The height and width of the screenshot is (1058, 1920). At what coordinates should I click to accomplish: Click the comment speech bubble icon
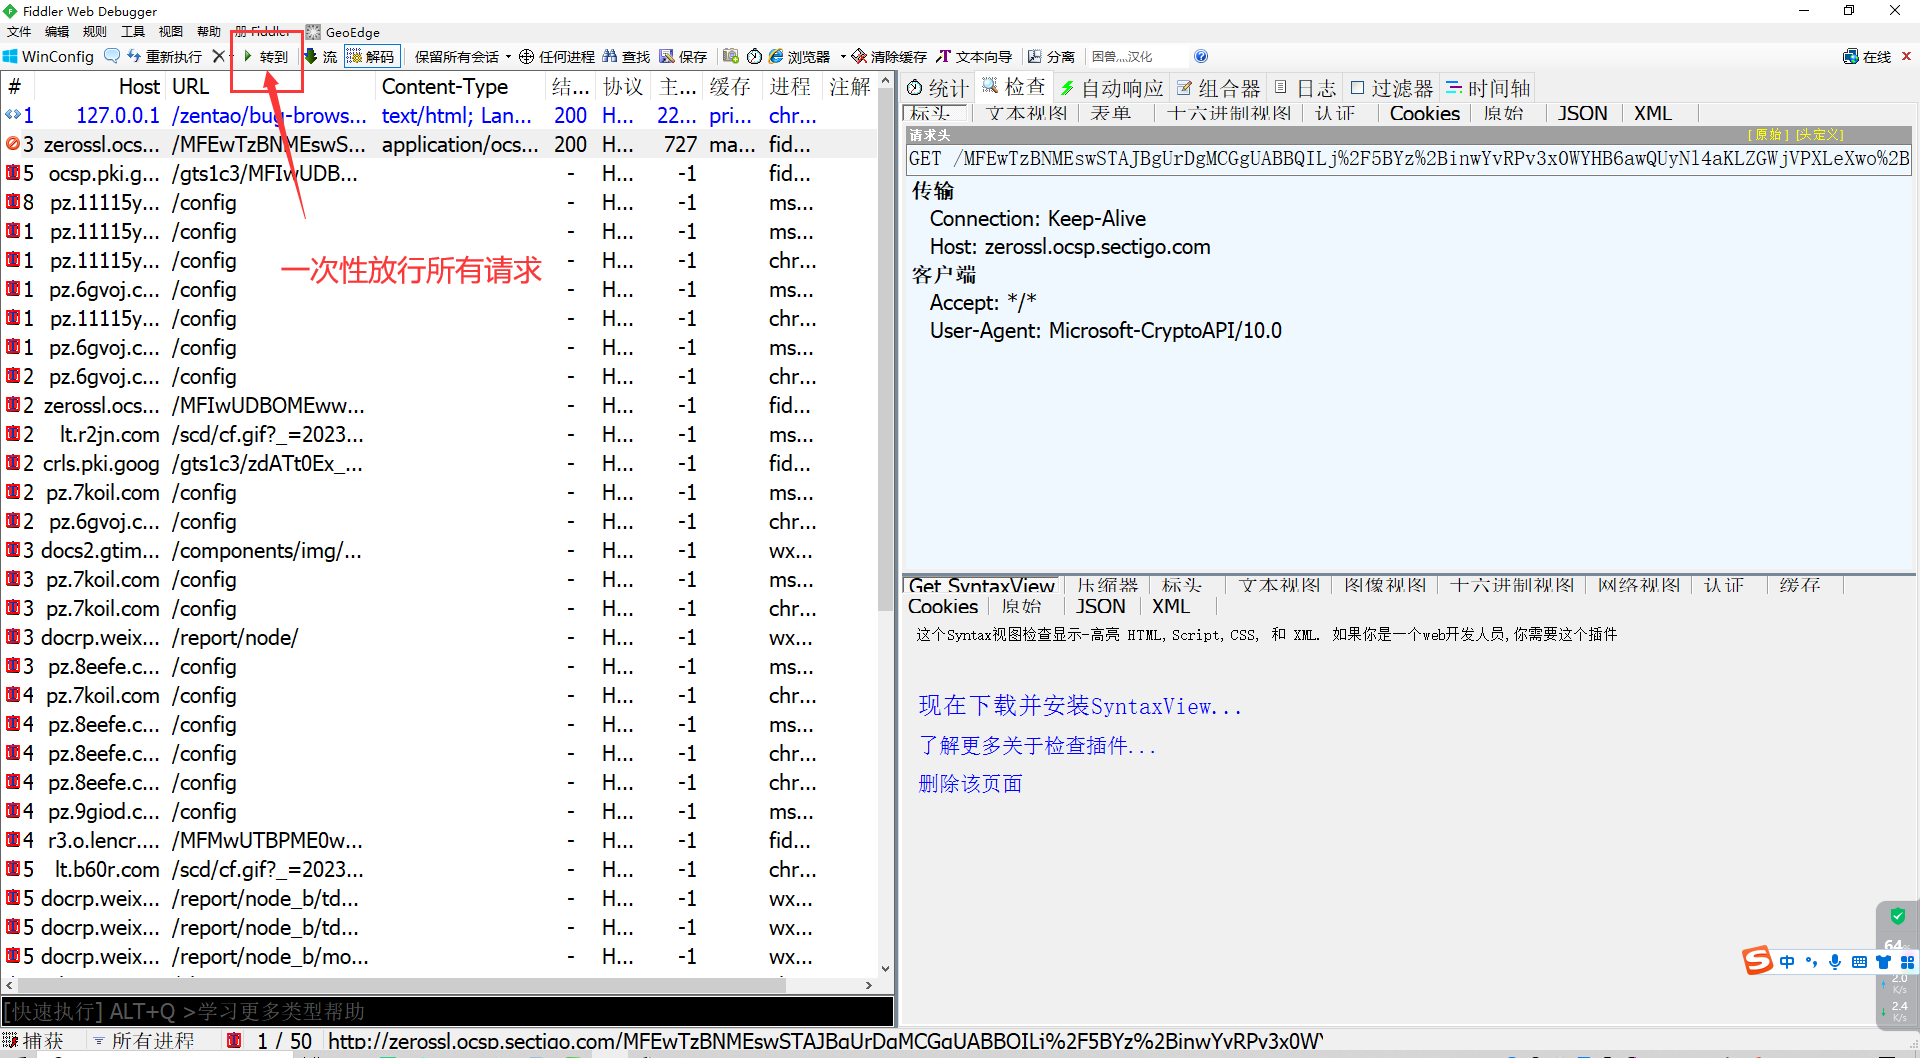tap(112, 57)
